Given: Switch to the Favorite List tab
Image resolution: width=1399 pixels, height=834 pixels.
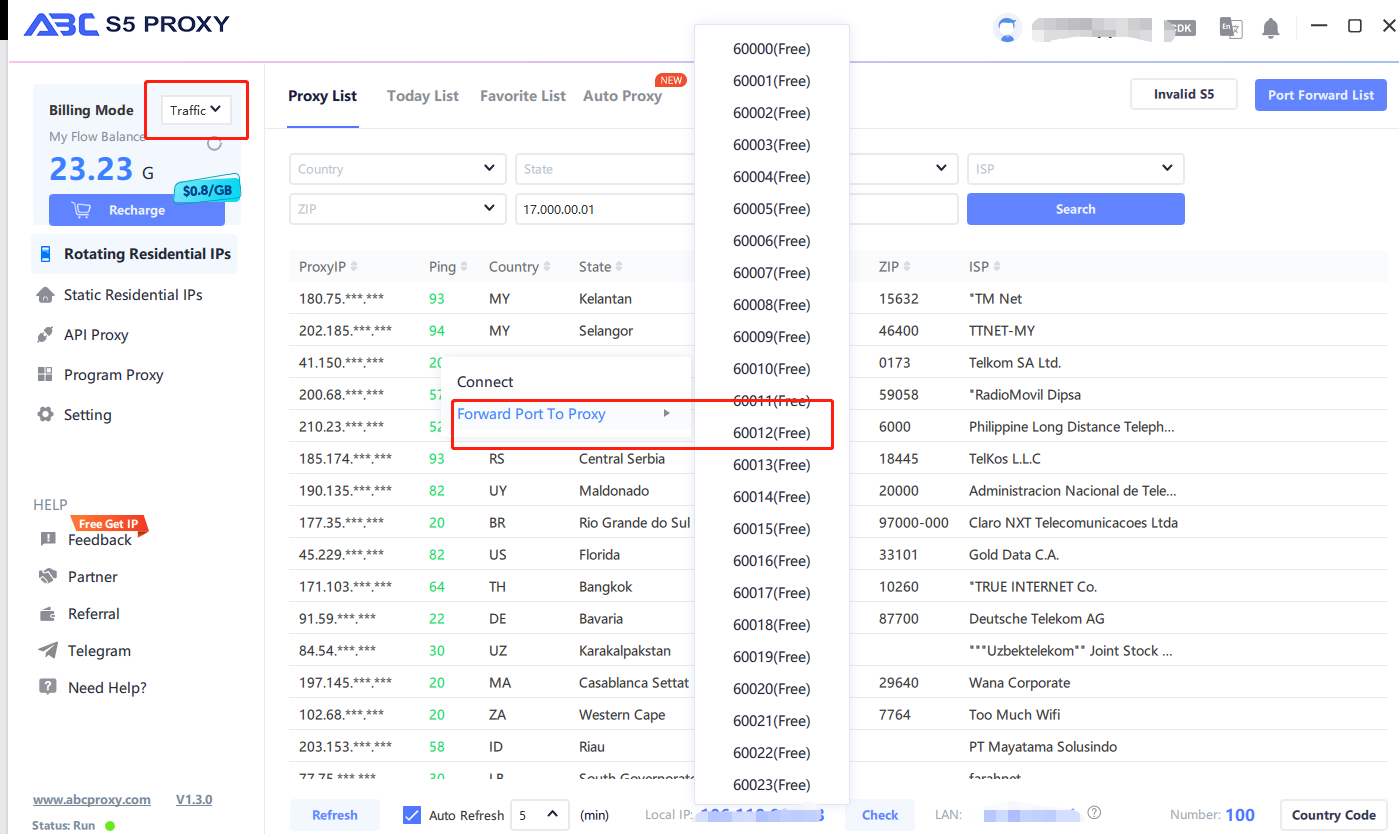Looking at the screenshot, I should click(x=523, y=96).
